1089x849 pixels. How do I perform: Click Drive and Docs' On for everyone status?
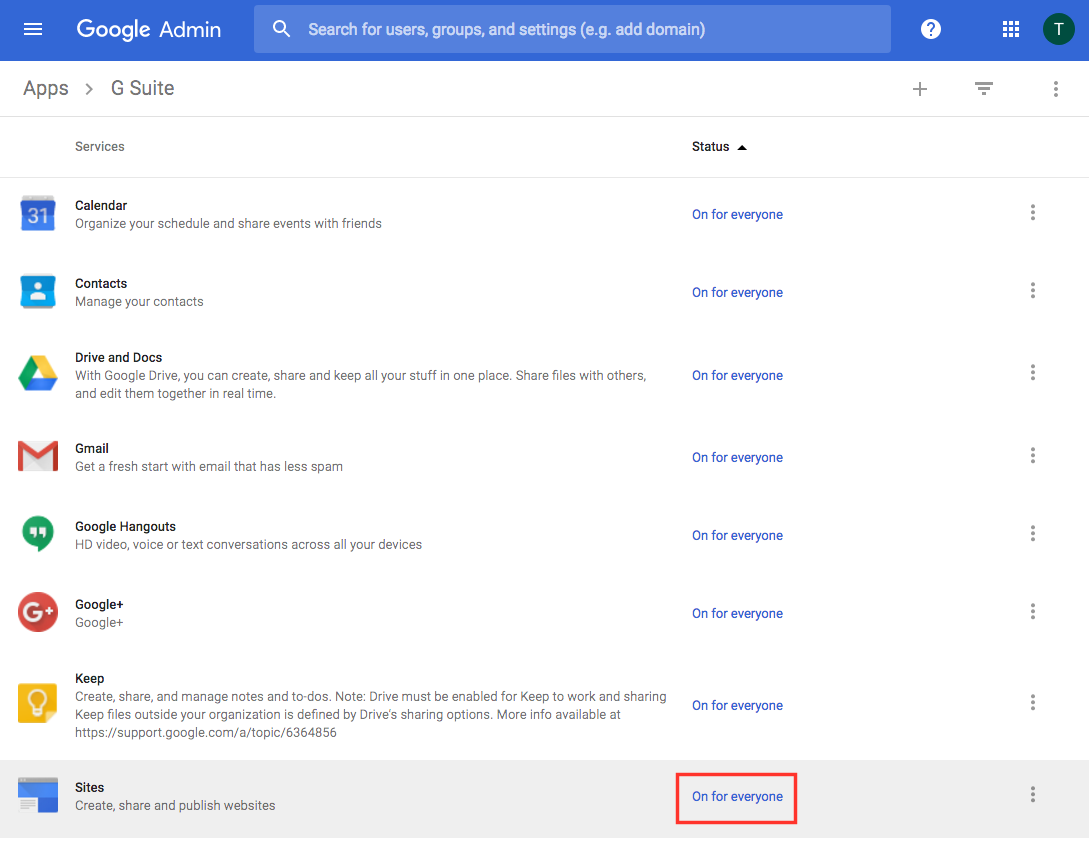tap(737, 375)
